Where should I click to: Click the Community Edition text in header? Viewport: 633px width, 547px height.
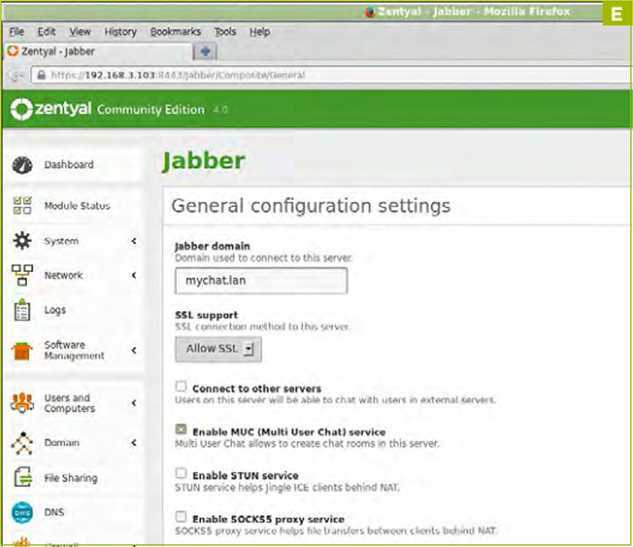pyautogui.click(x=151, y=109)
